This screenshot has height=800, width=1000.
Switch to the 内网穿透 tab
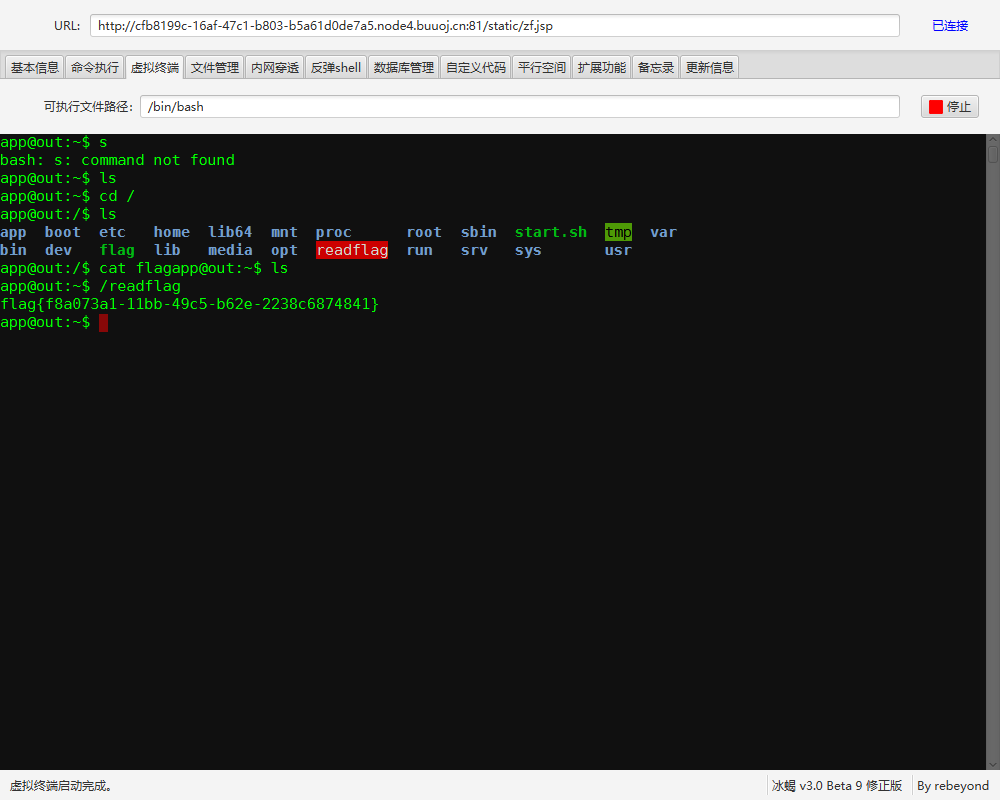tap(274, 67)
